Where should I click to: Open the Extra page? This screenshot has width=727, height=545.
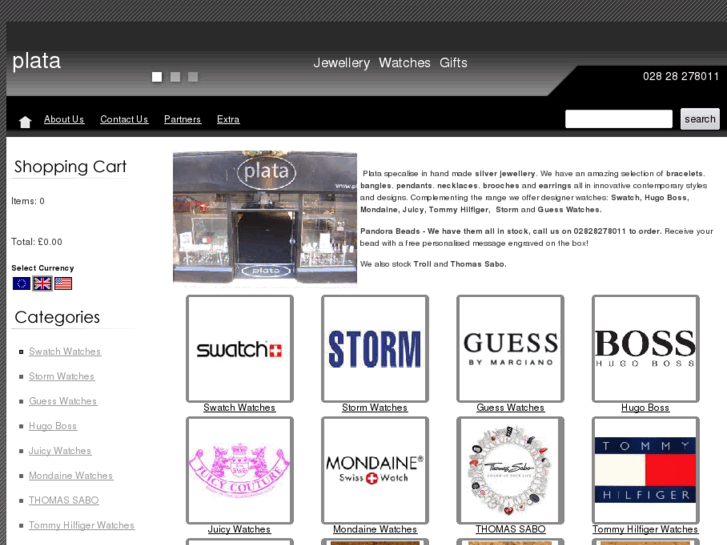click(228, 119)
